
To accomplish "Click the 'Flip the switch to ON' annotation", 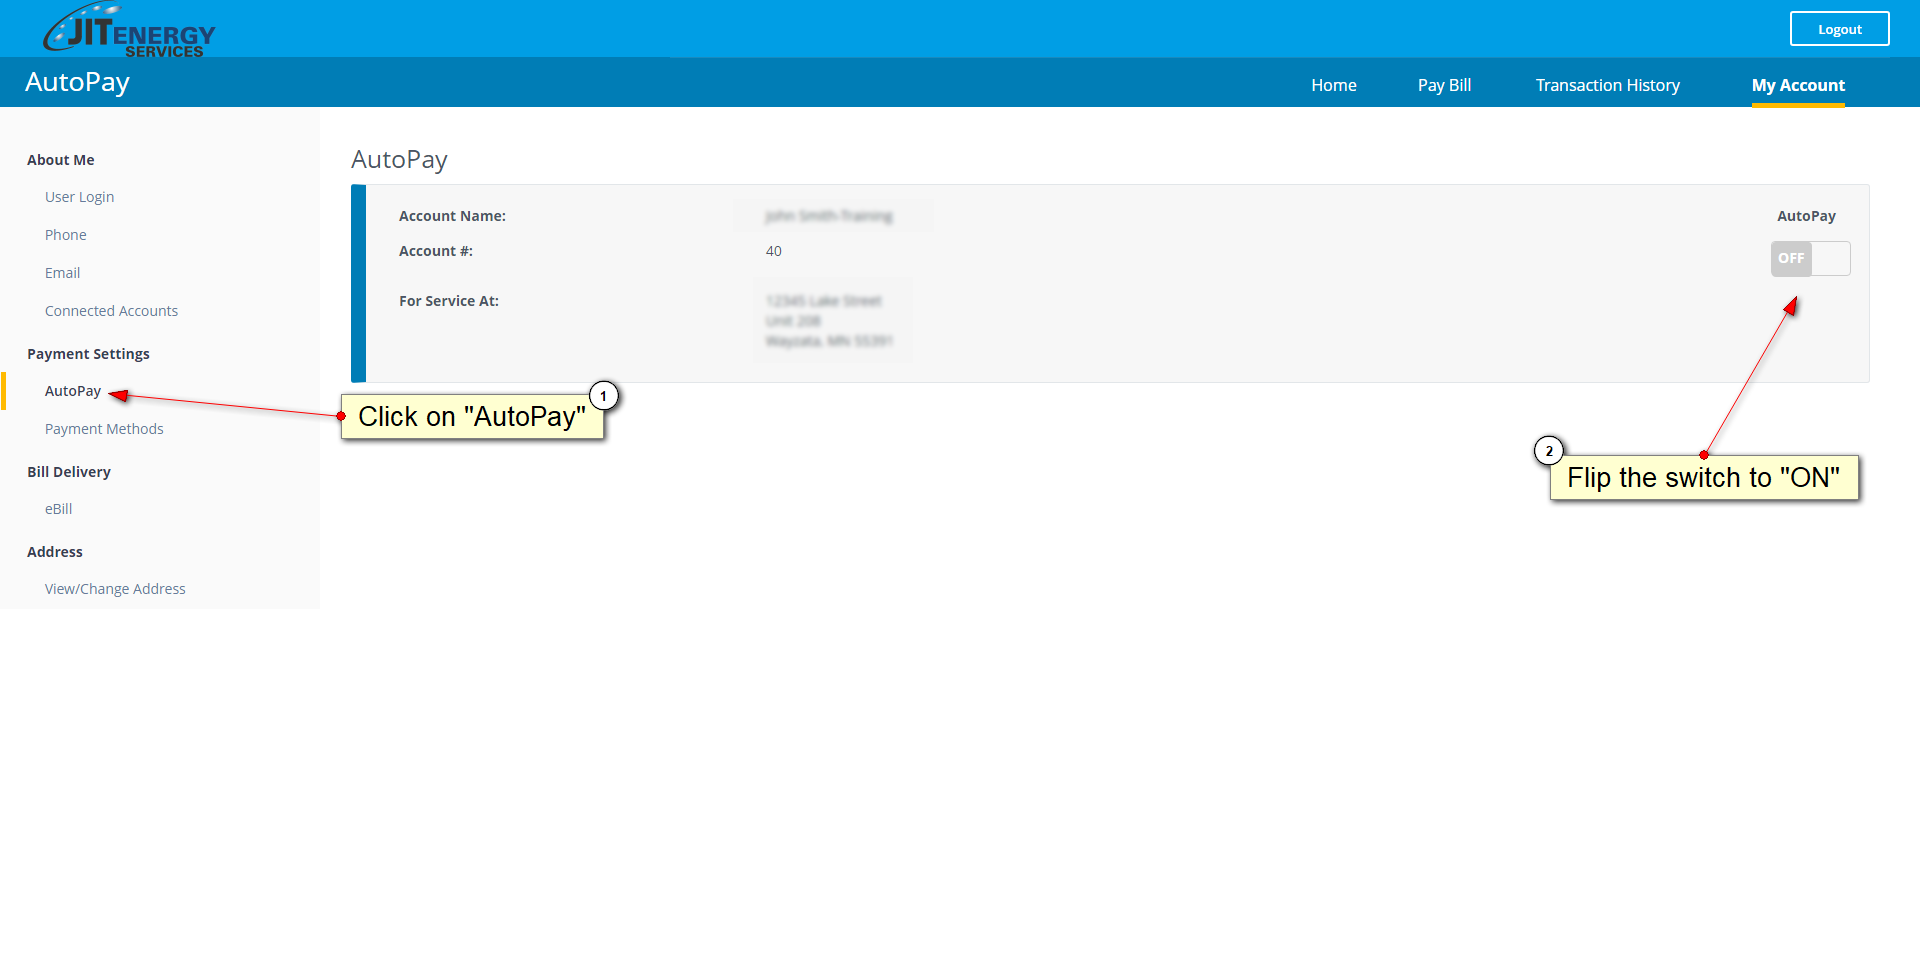I will (x=1703, y=478).
